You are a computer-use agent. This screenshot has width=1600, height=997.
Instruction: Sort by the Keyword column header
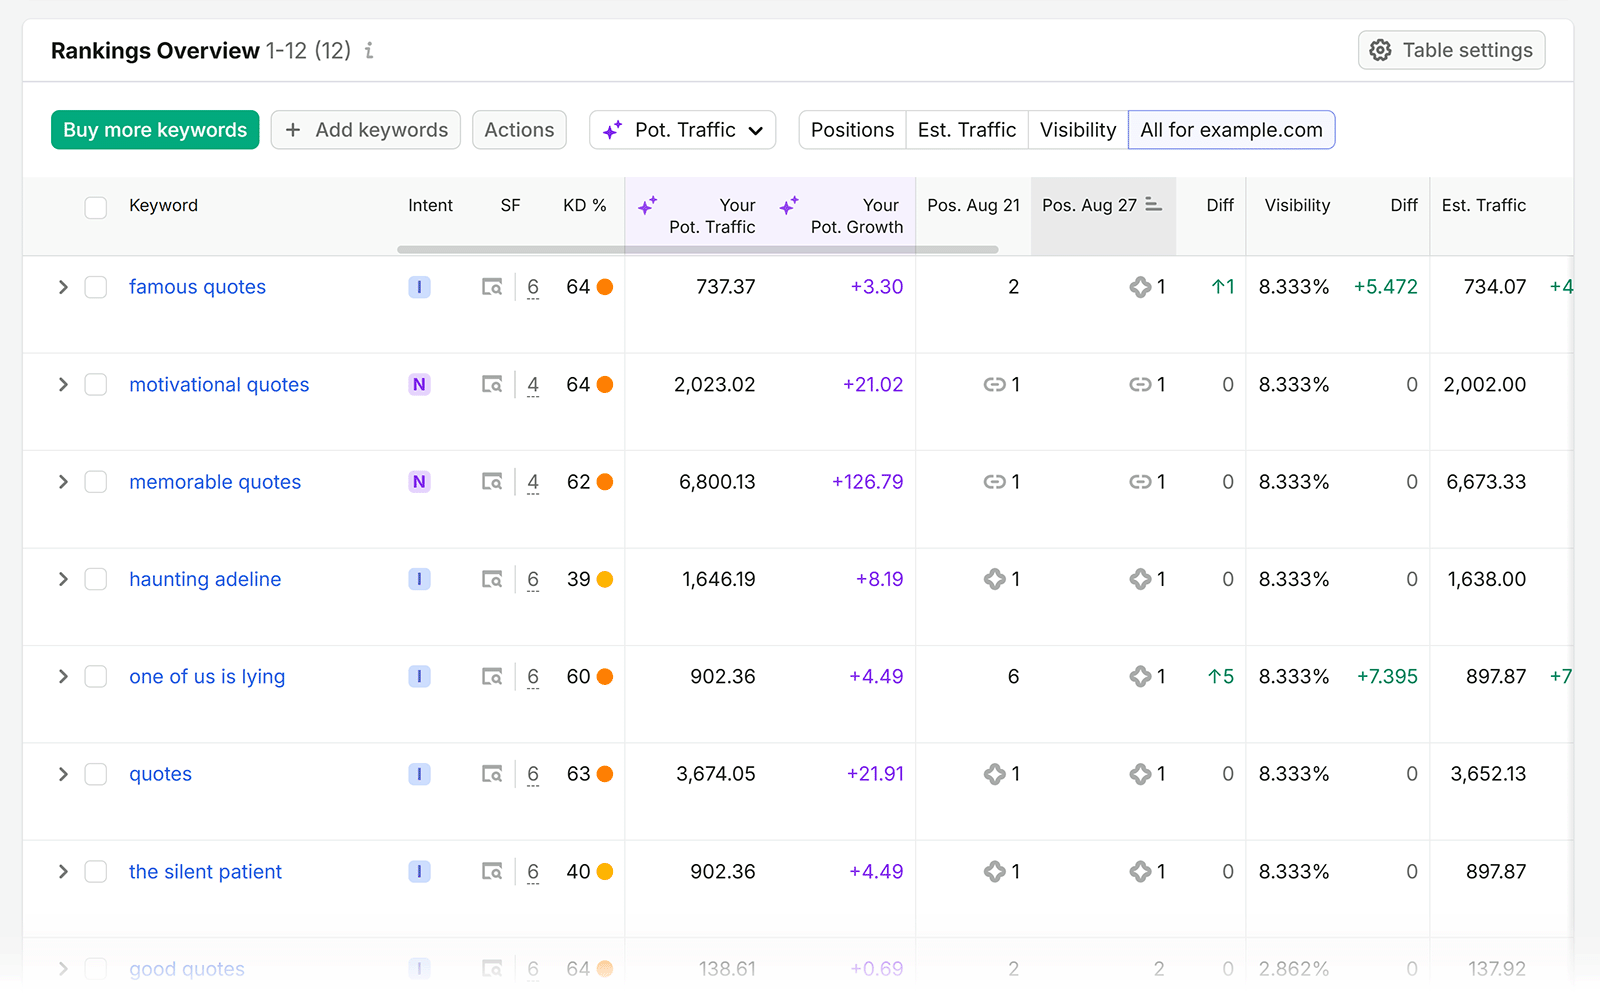coord(163,205)
